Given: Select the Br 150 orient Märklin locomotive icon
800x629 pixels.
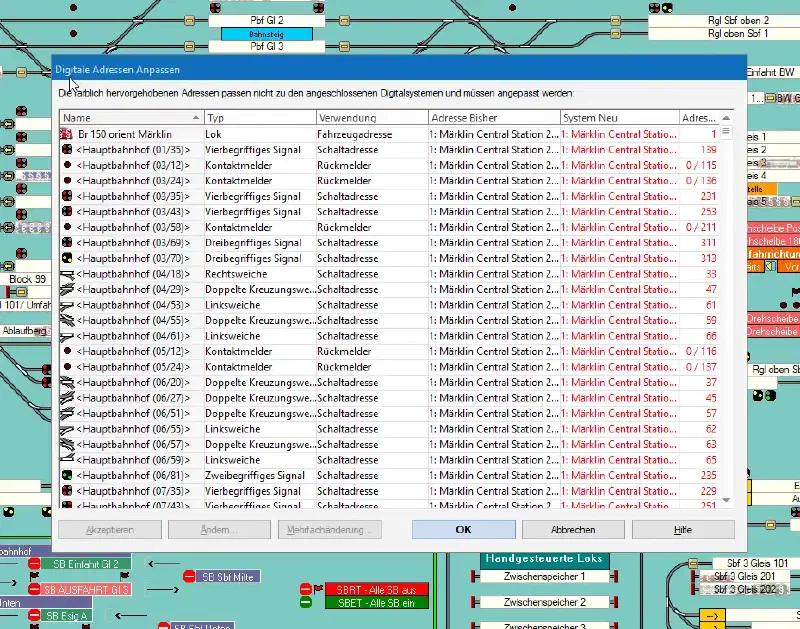Looking at the screenshot, I should point(66,134).
